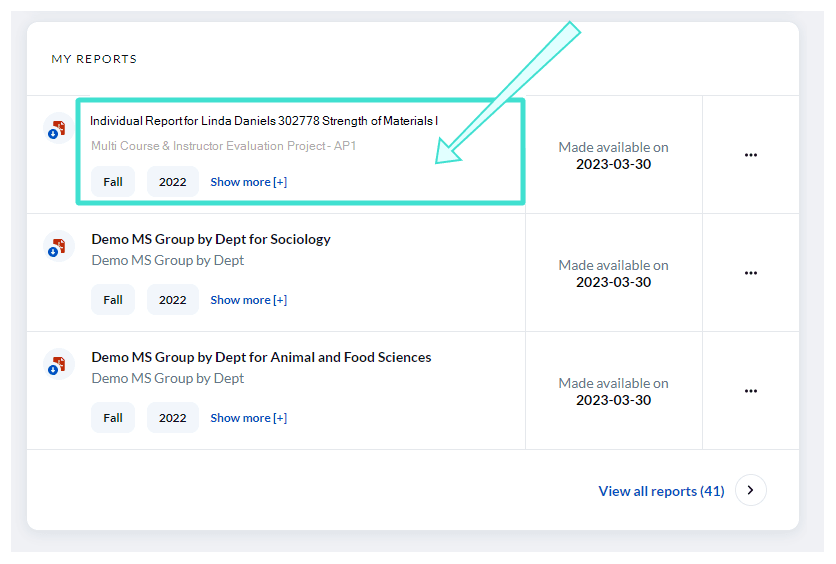Click 2022 tag under Sociology report

(x=173, y=300)
